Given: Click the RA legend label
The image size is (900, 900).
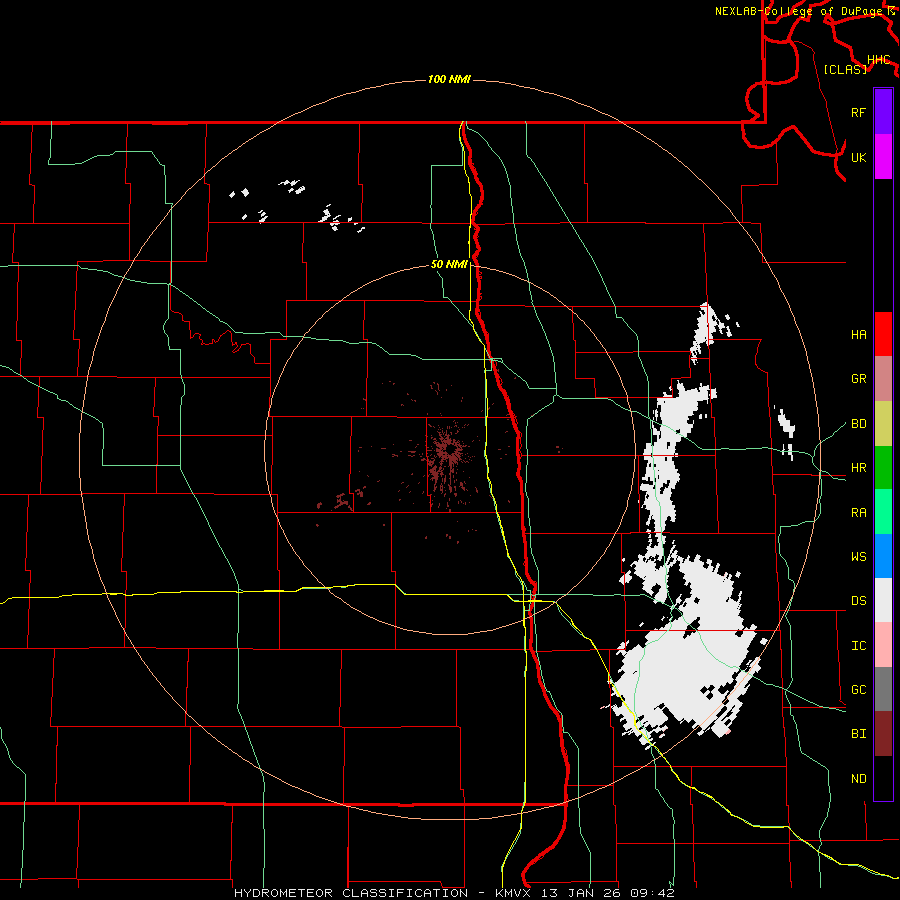Looking at the screenshot, I should 859,513.
